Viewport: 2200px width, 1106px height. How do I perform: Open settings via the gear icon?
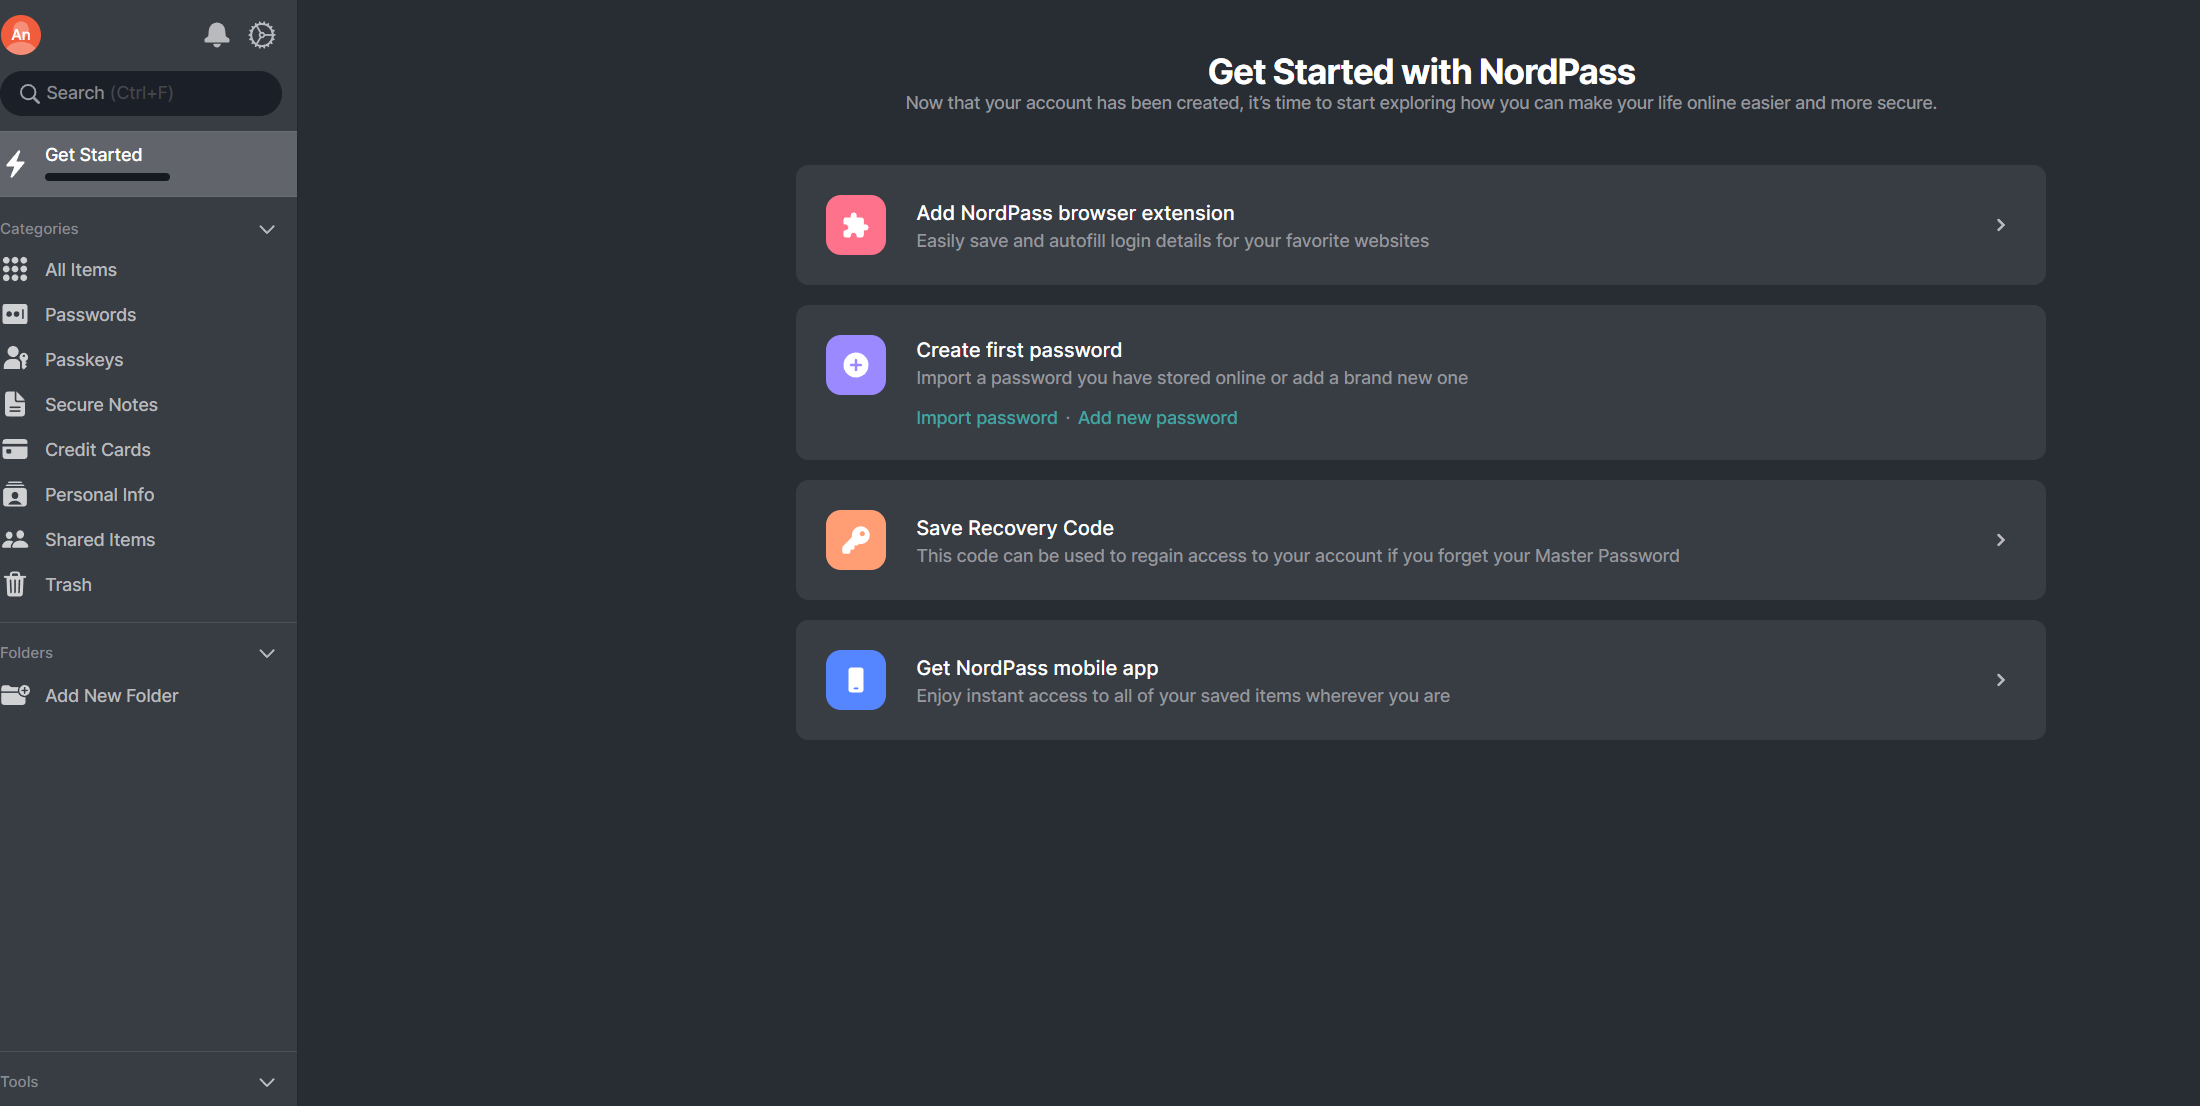click(262, 35)
